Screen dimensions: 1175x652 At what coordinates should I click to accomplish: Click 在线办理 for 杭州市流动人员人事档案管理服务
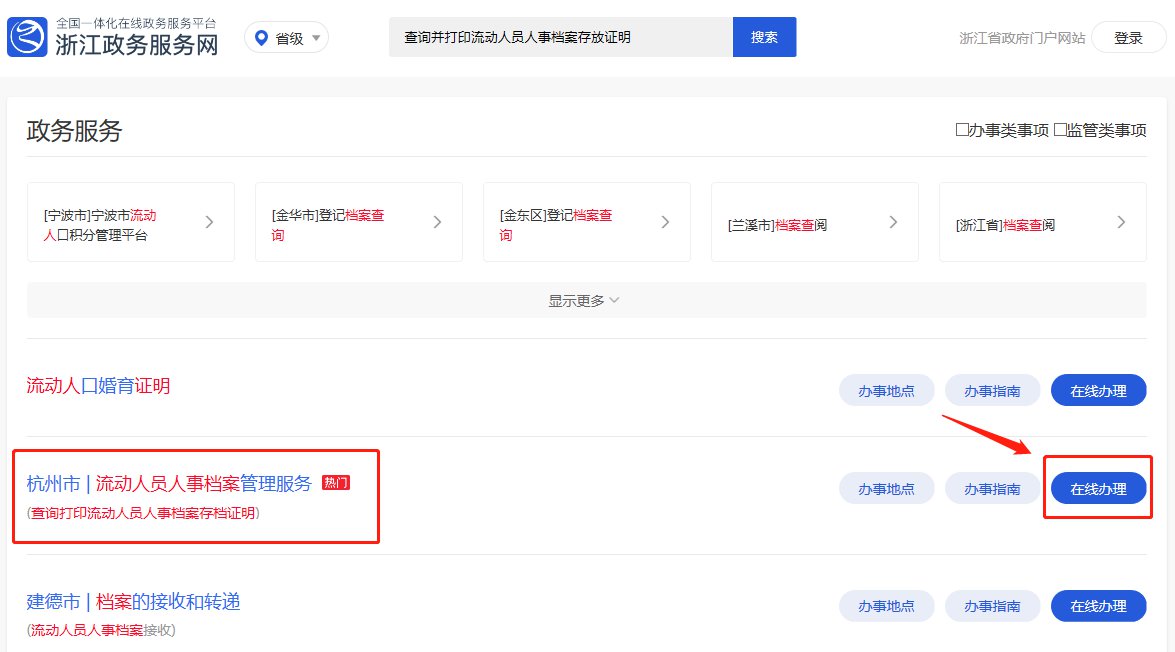(x=1098, y=489)
